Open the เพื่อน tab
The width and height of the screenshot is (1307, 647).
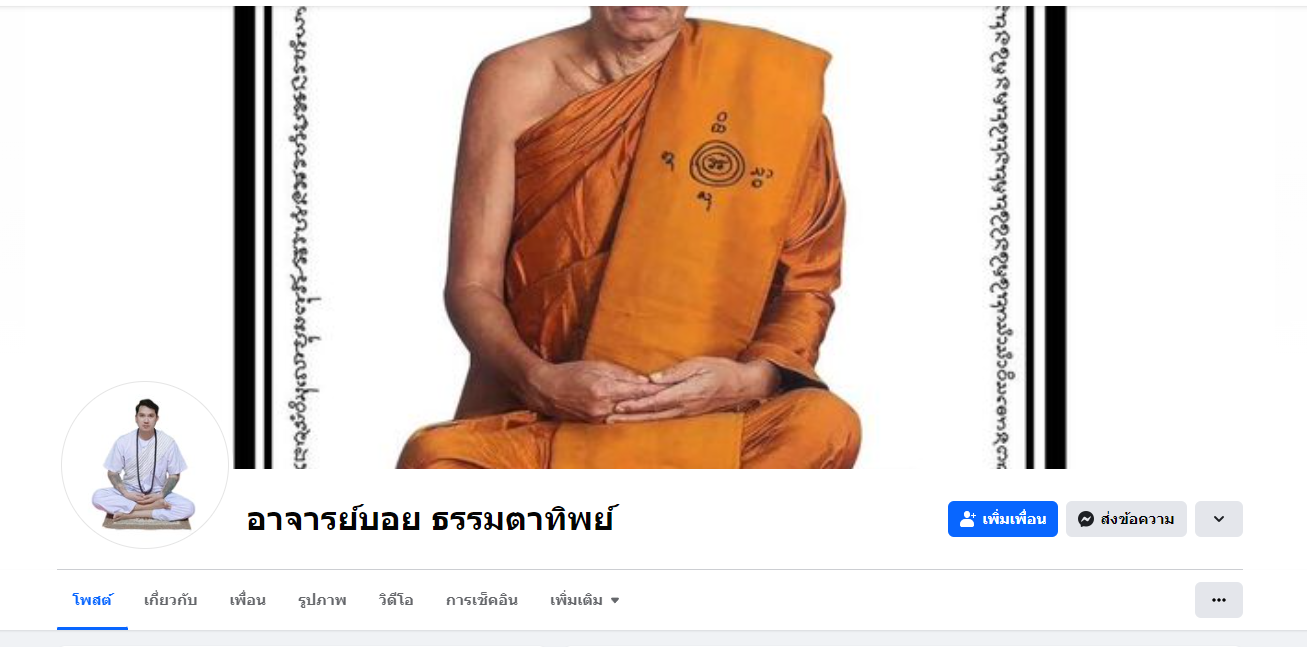pos(247,600)
